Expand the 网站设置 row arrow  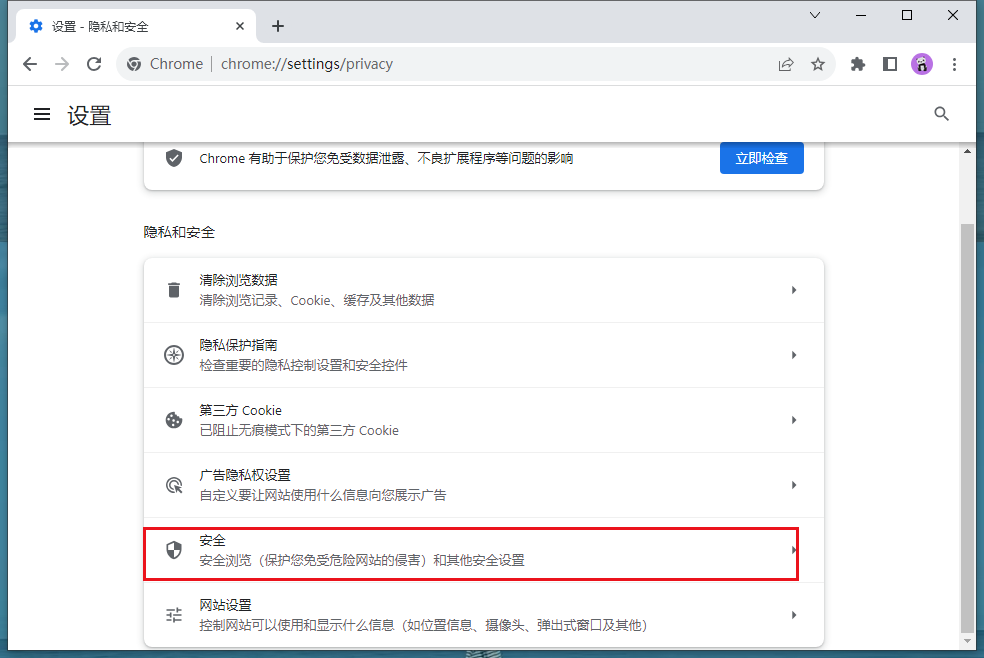(x=794, y=615)
